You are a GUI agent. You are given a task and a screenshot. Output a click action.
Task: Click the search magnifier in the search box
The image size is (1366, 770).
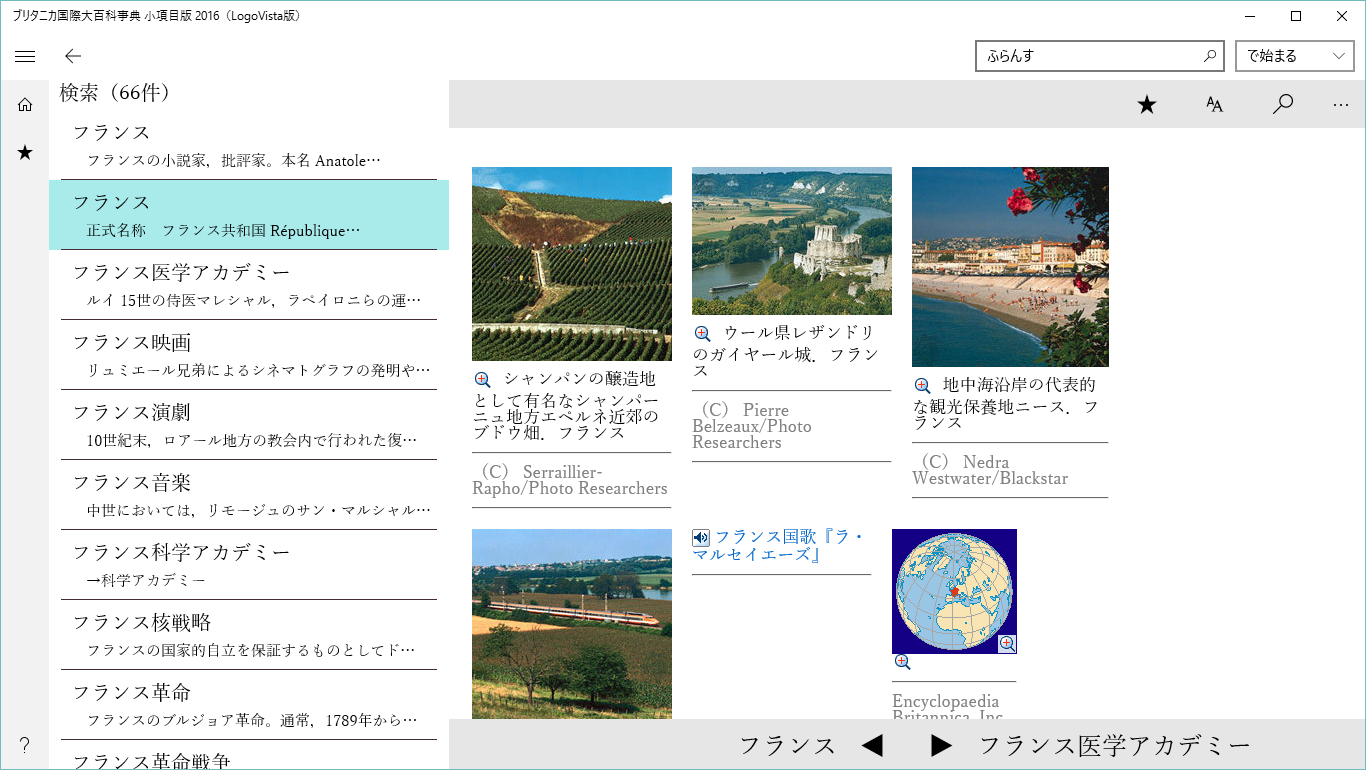(1209, 56)
